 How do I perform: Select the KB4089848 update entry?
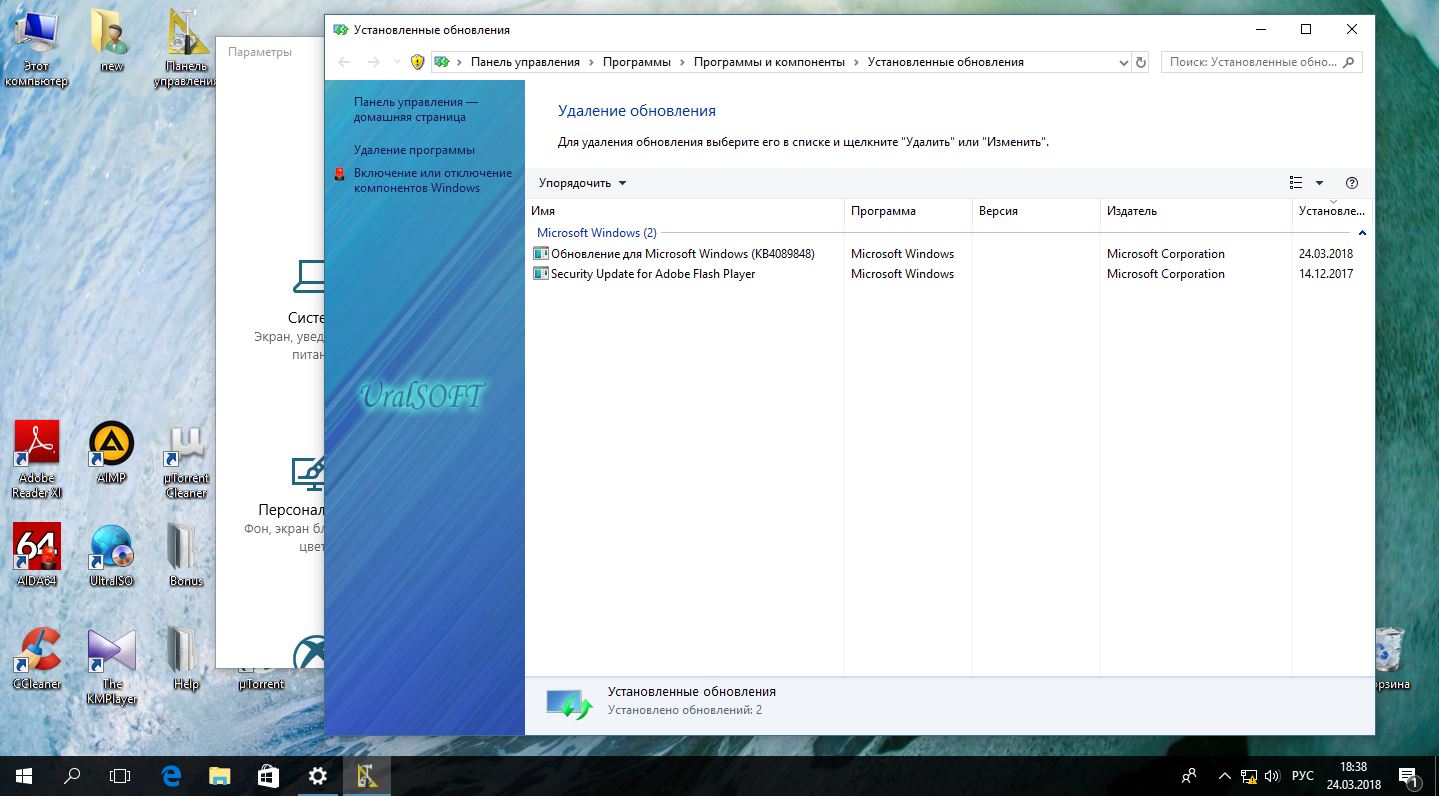tap(682, 254)
